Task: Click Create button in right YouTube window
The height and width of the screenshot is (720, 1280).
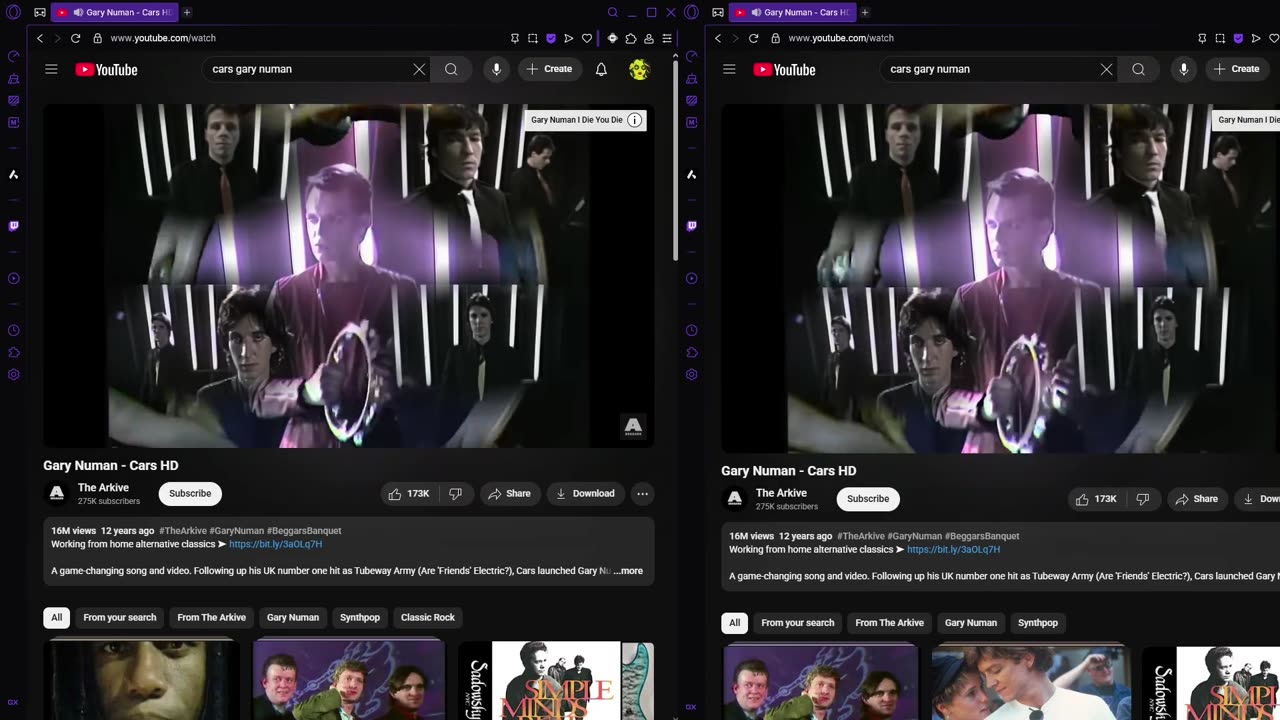Action: click(1237, 69)
